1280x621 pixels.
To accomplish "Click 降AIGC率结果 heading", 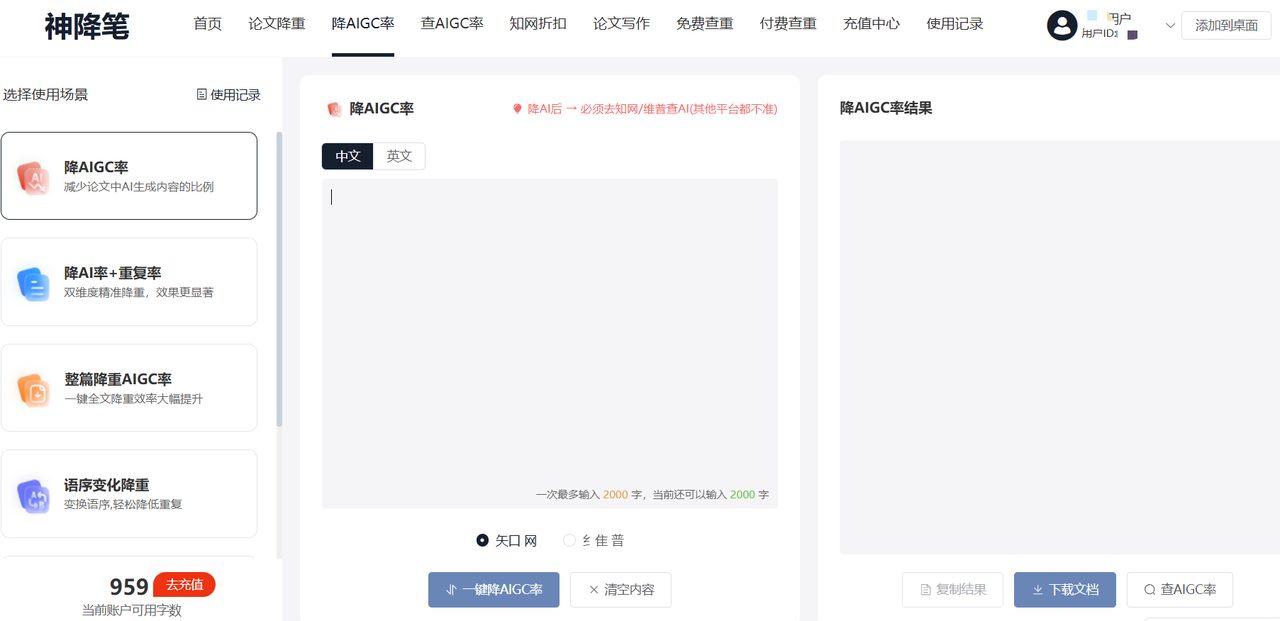I will [x=886, y=108].
